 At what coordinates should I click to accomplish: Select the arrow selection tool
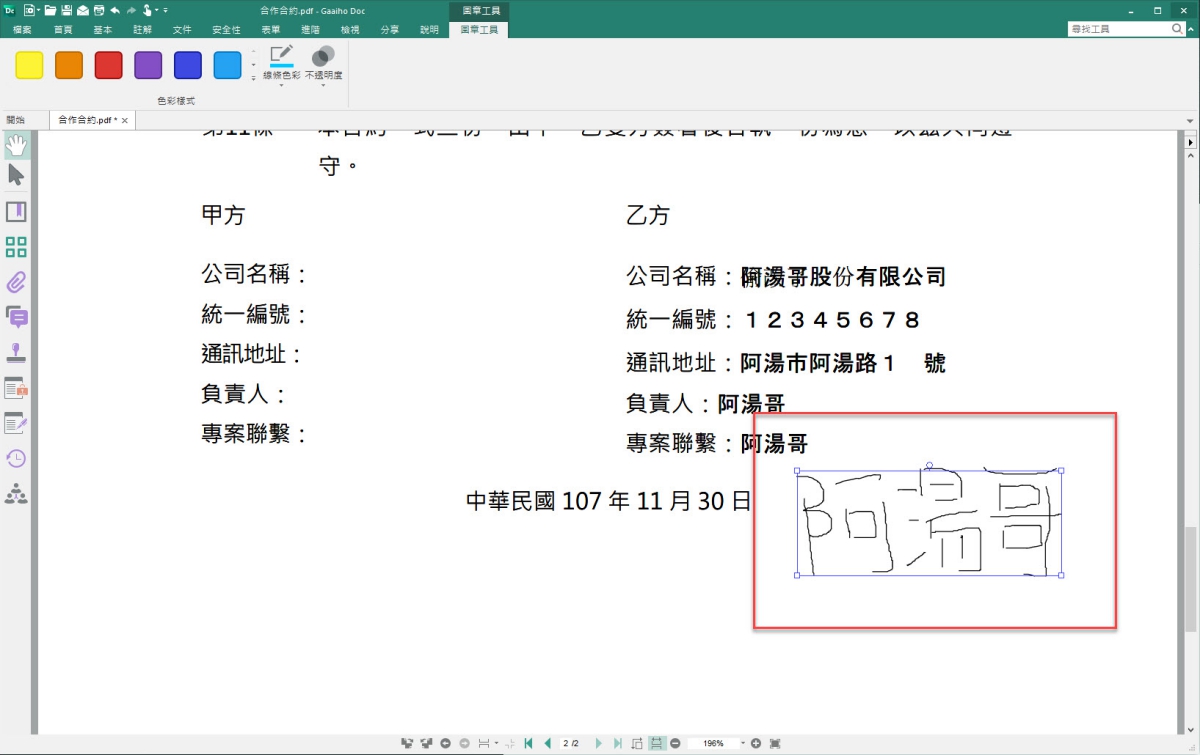tap(16, 175)
